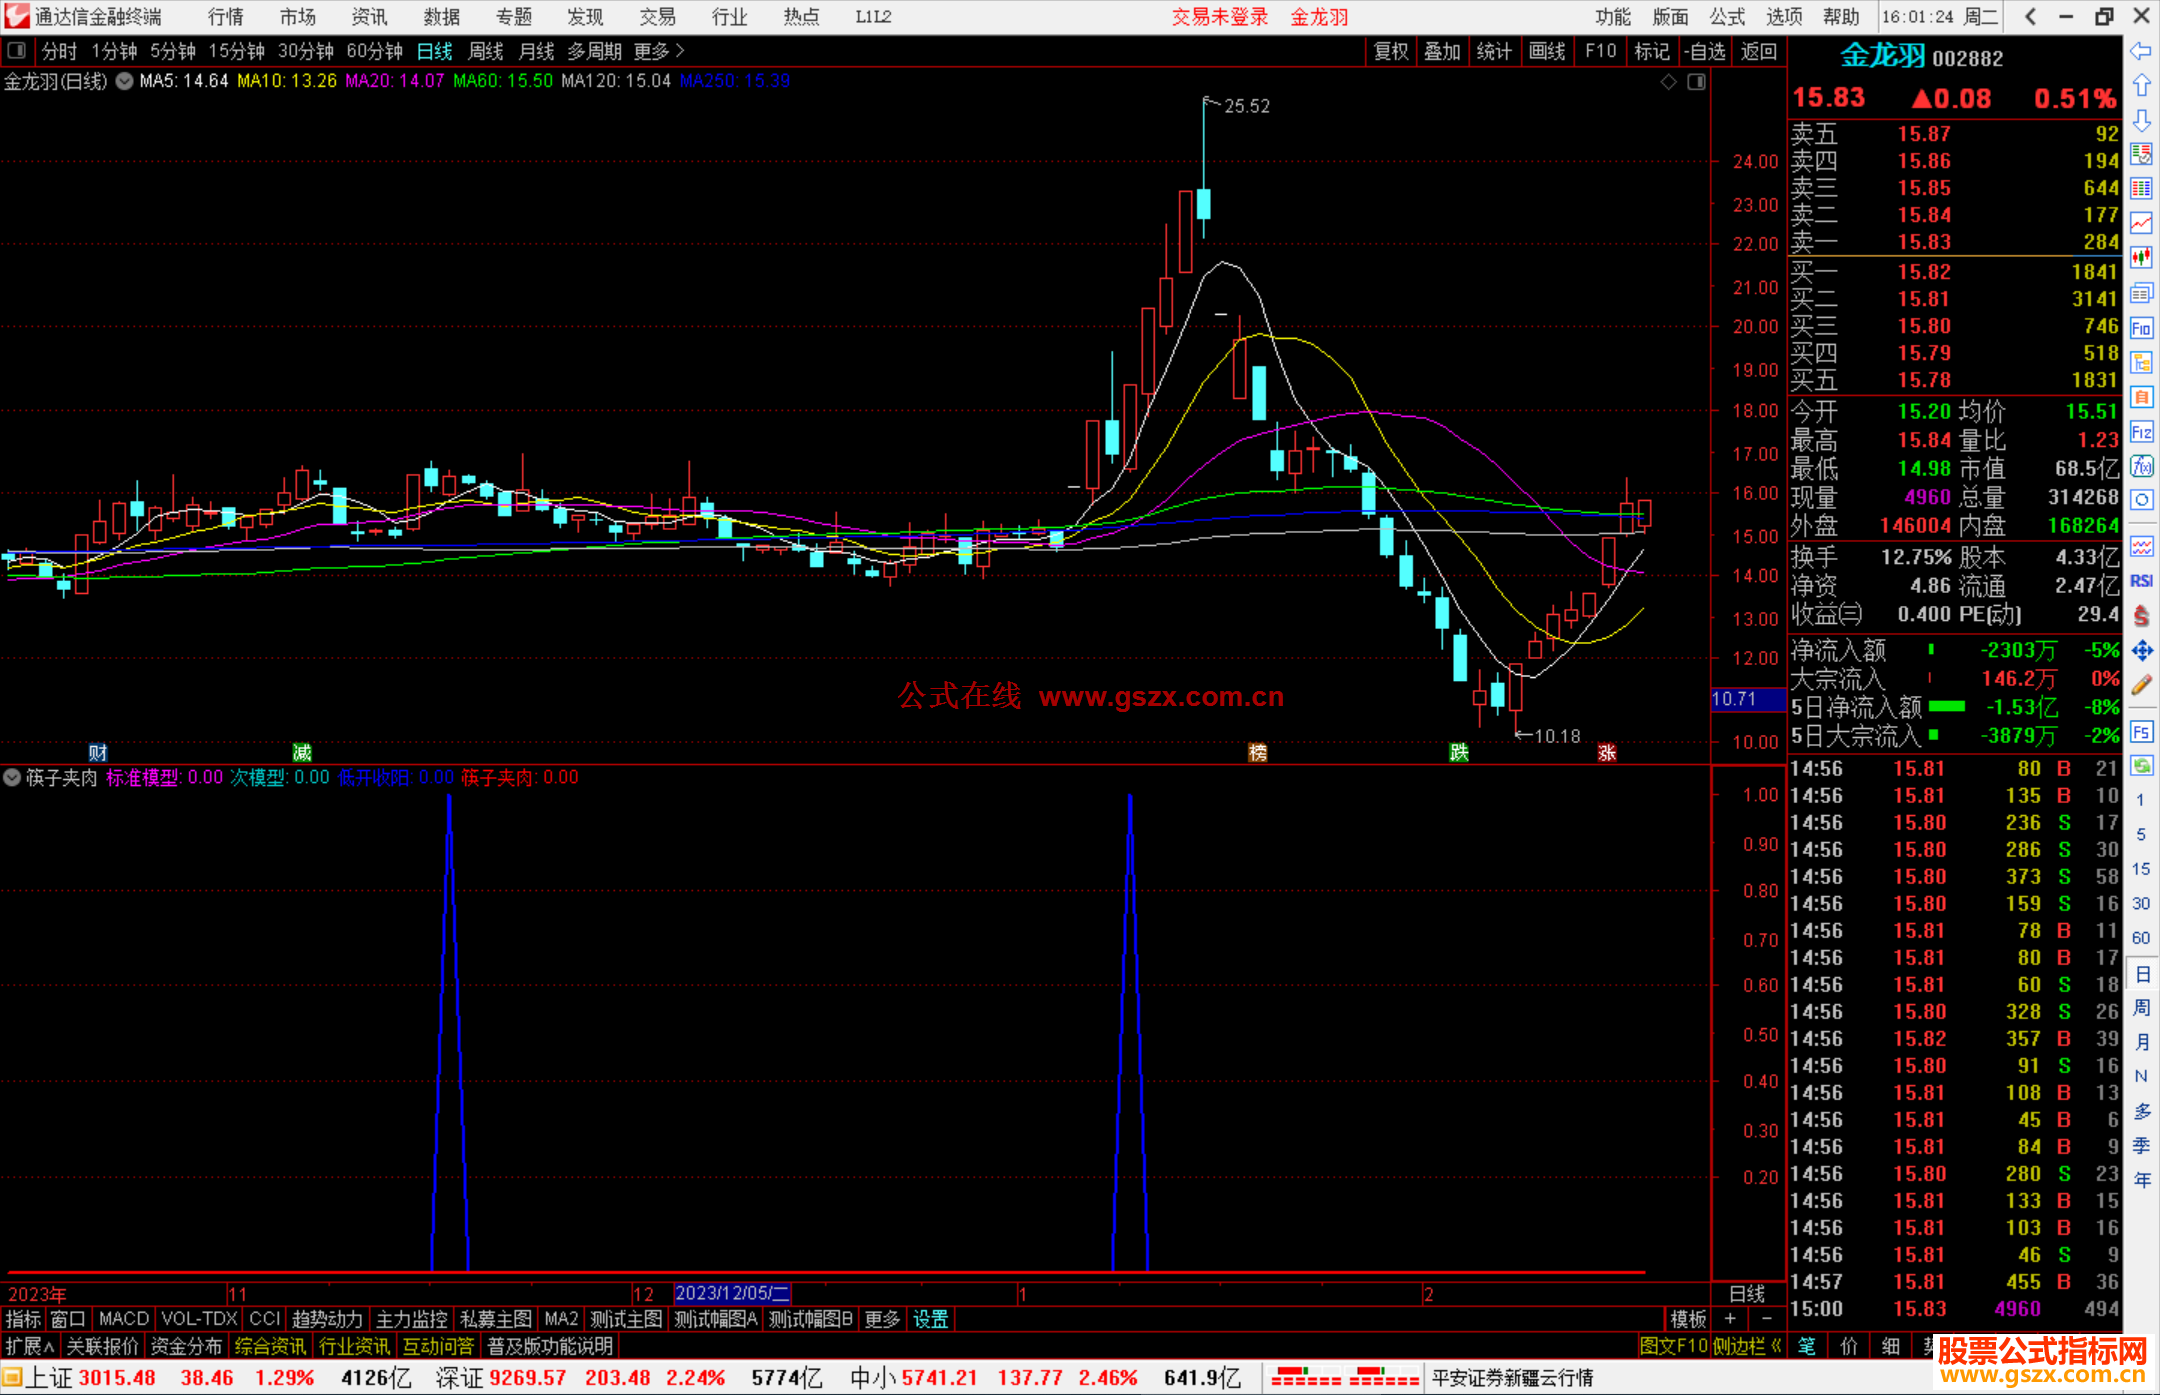Click the 设置 link in indicator bar
The width and height of the screenshot is (2160, 1395).
(930, 1319)
